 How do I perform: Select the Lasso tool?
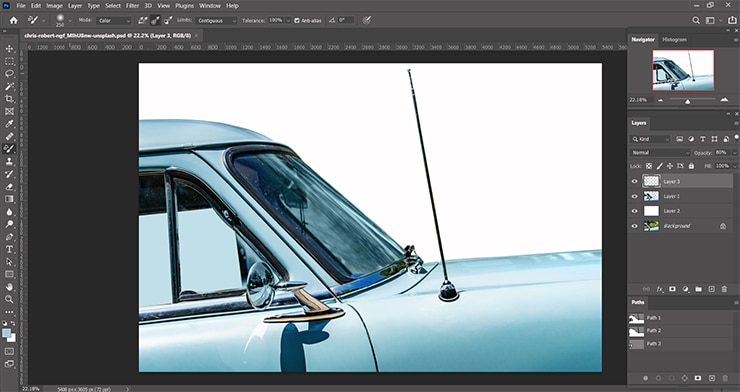coord(9,74)
